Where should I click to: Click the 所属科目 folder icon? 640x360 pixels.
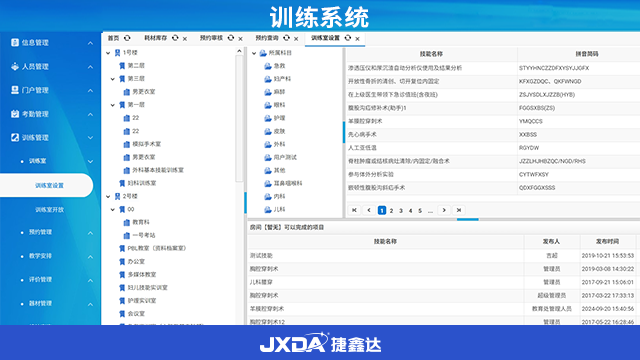click(263, 53)
